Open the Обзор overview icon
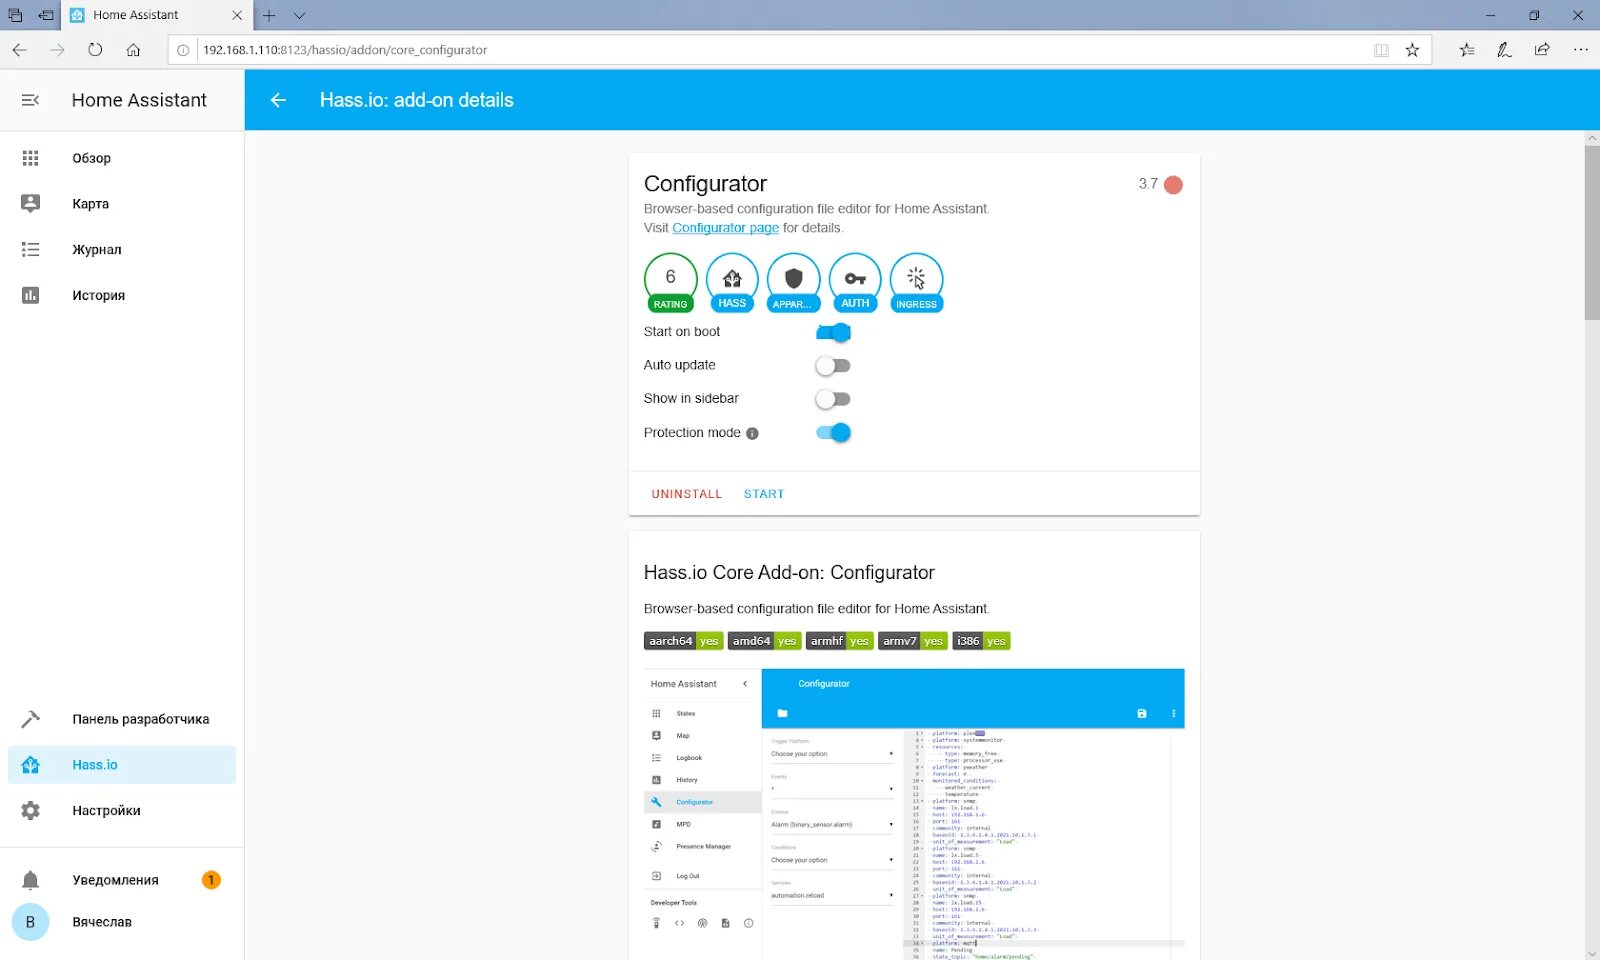Viewport: 1600px width, 960px height. pos(30,158)
